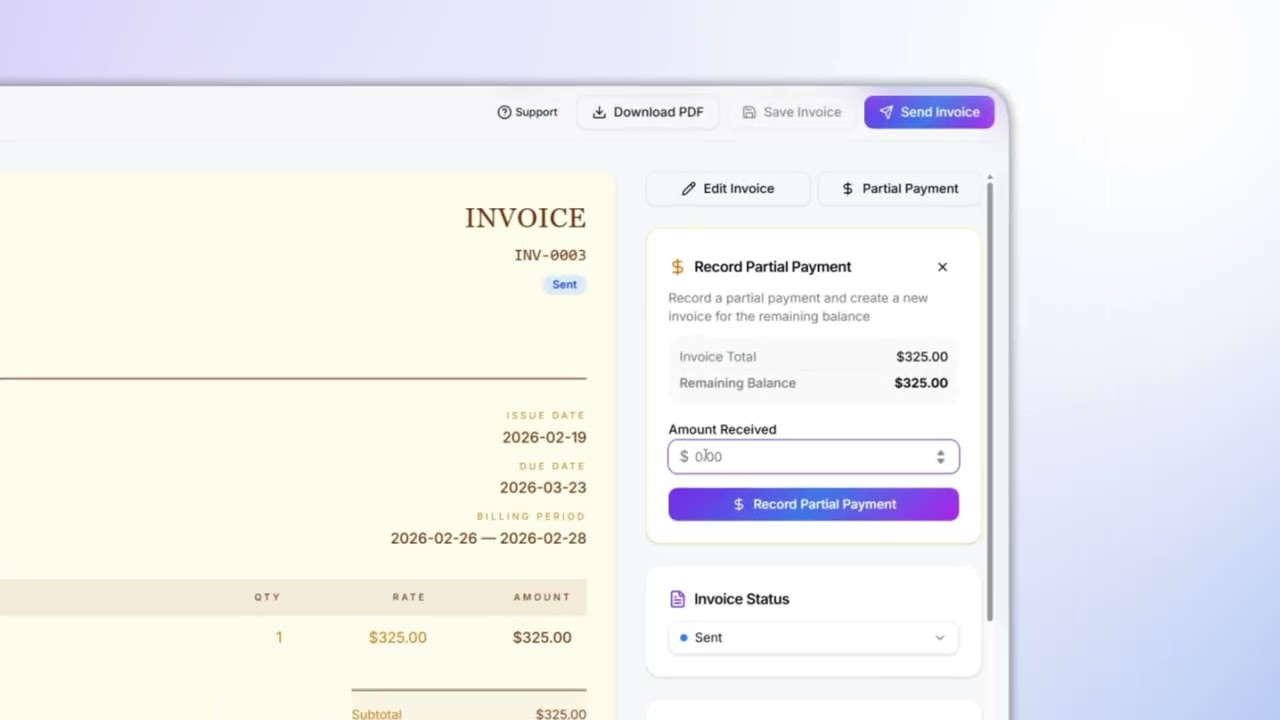Click issue date 2026-02-19
Viewport: 1280px width, 720px height.
pyautogui.click(x=544, y=437)
